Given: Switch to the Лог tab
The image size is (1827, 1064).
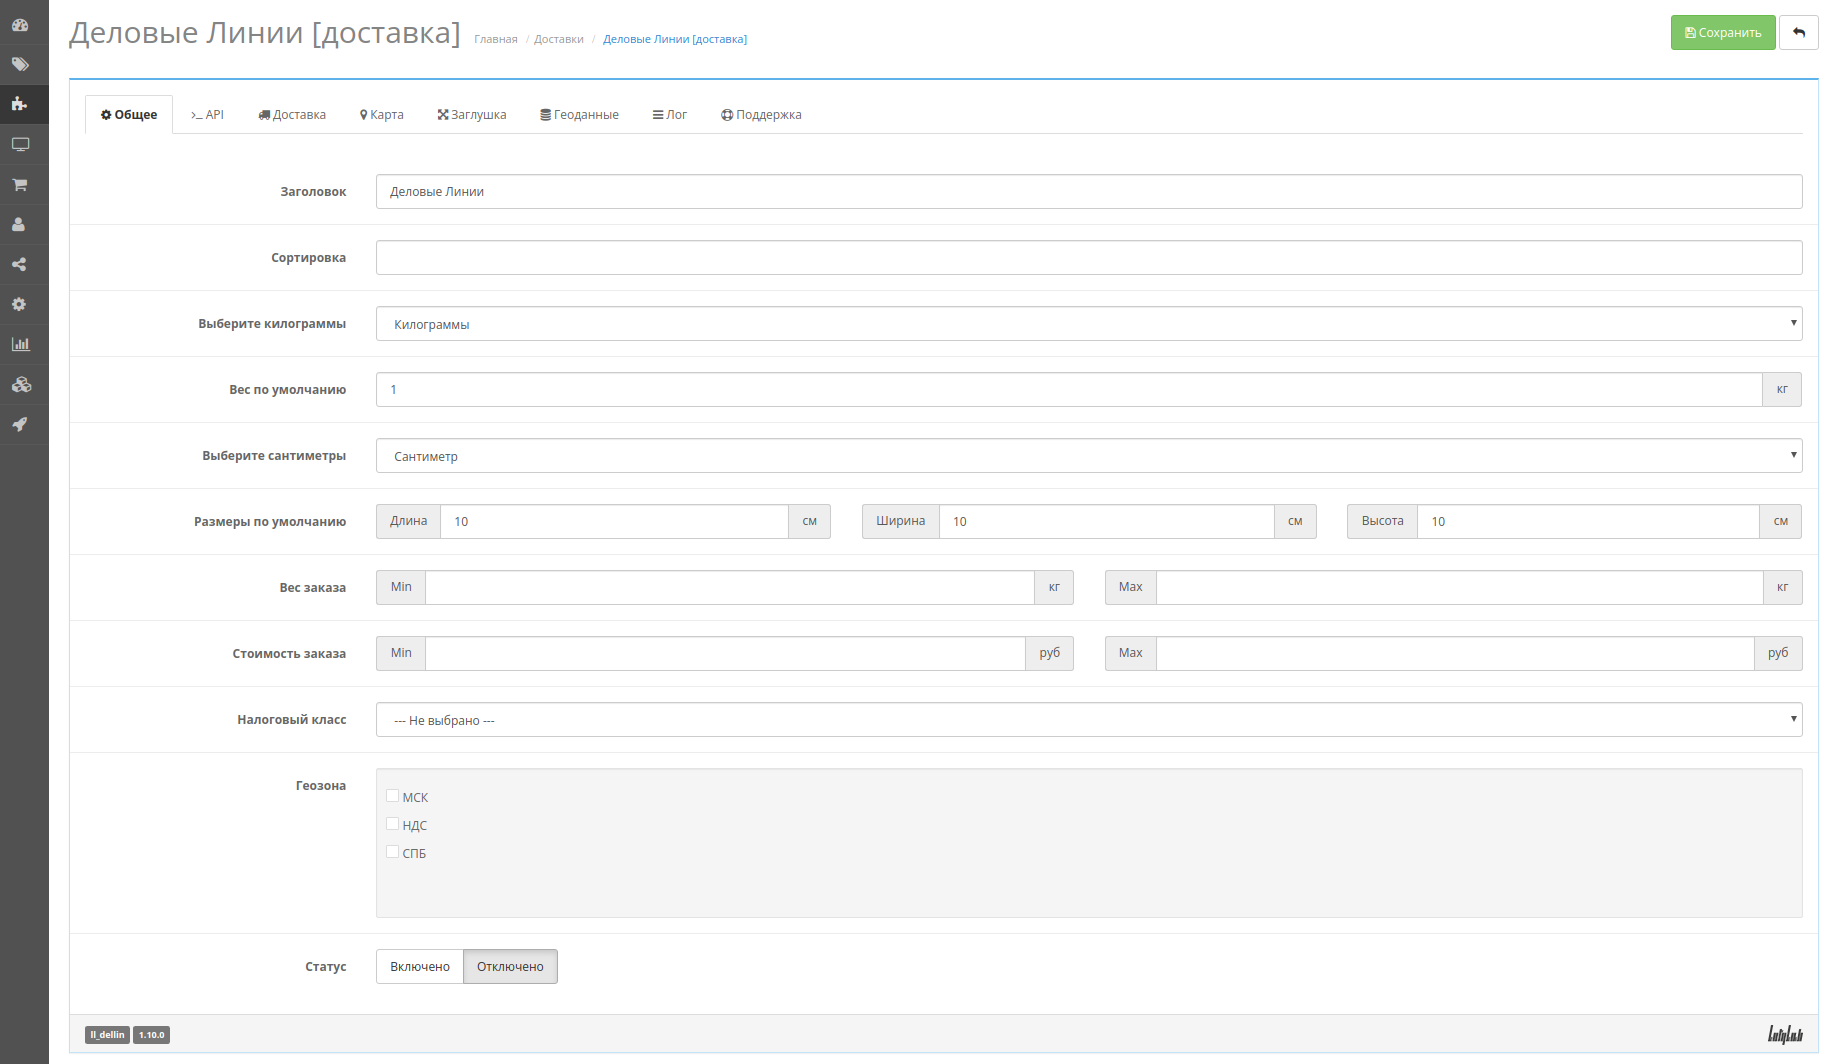Looking at the screenshot, I should point(670,114).
